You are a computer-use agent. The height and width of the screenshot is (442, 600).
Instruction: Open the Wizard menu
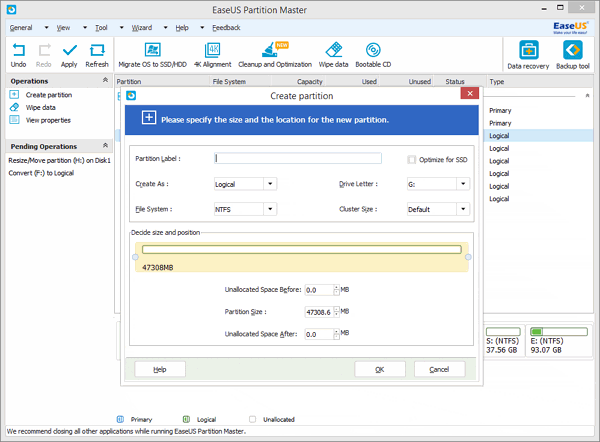[x=142, y=28]
